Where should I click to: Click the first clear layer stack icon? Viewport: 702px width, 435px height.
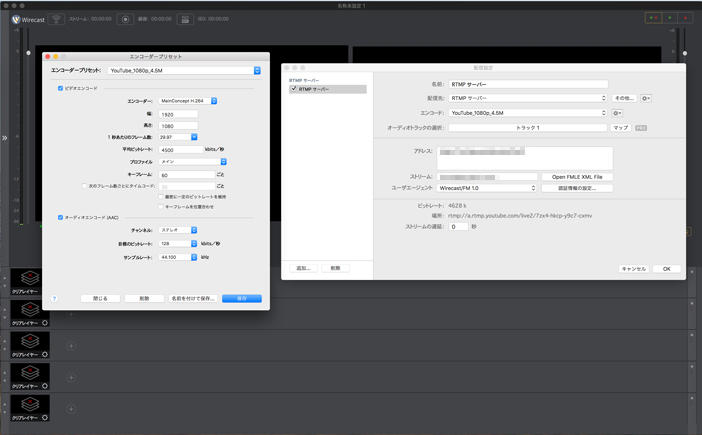(x=30, y=278)
